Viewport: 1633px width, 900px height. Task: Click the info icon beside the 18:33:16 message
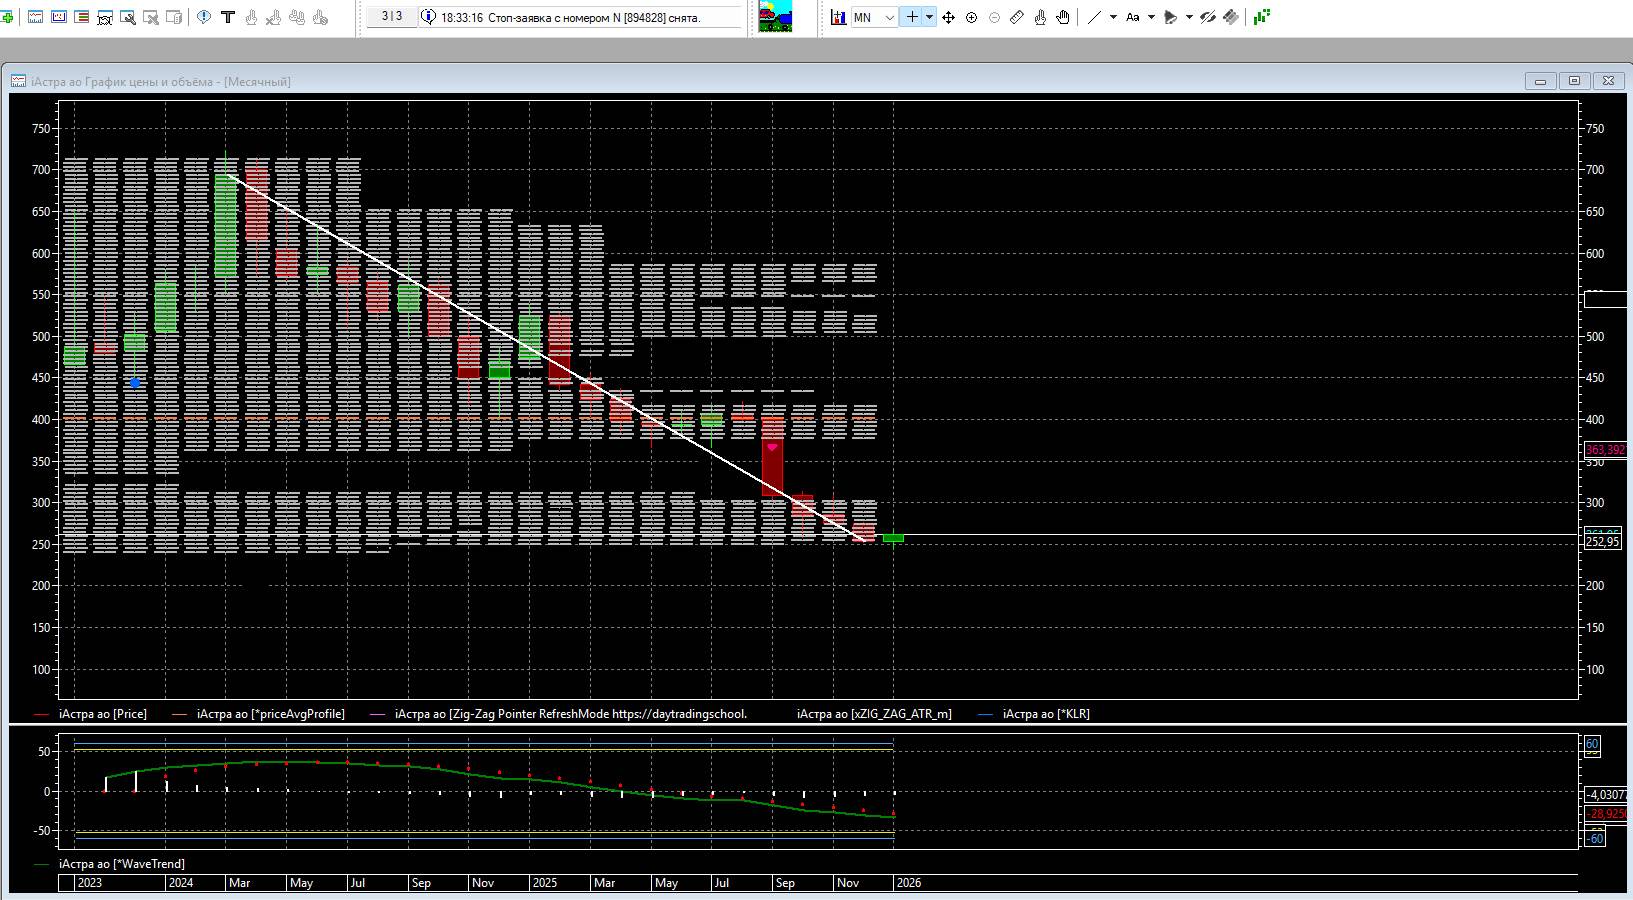428,17
